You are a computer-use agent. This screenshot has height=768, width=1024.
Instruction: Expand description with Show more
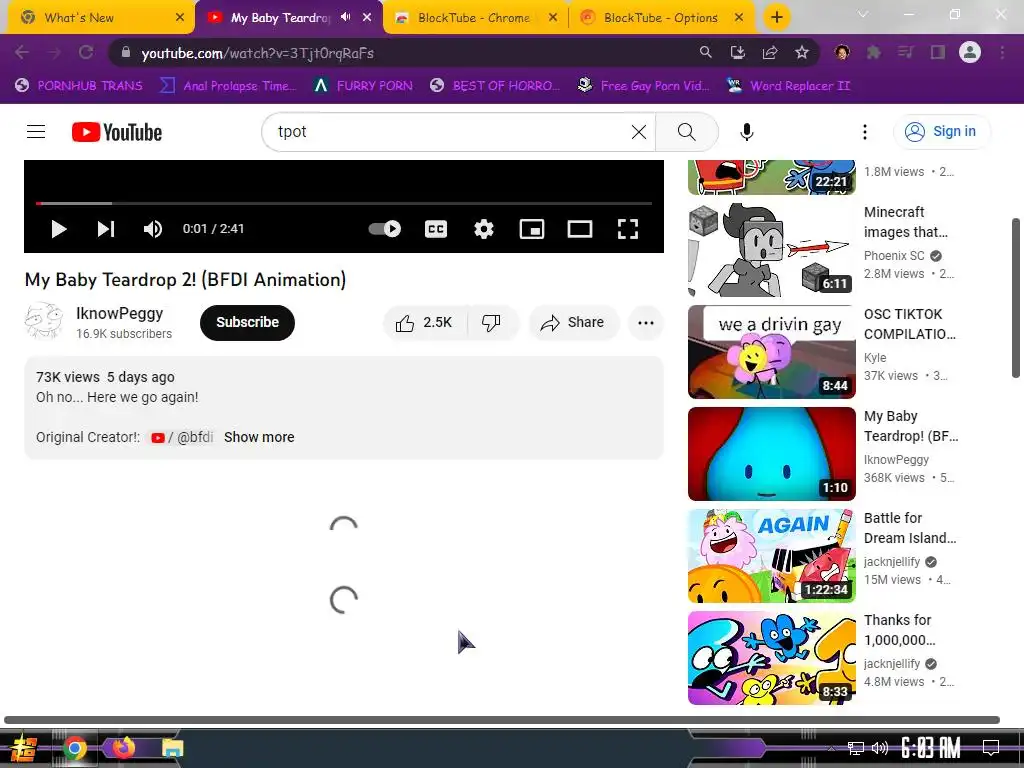pos(259,437)
